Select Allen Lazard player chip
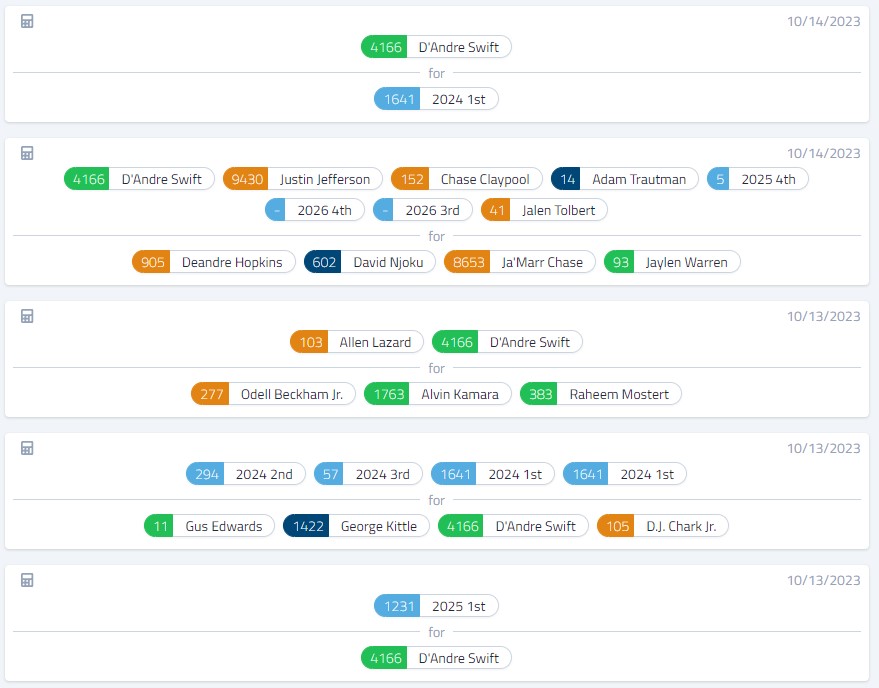Screen dimensions: 879x688 pos(357,342)
